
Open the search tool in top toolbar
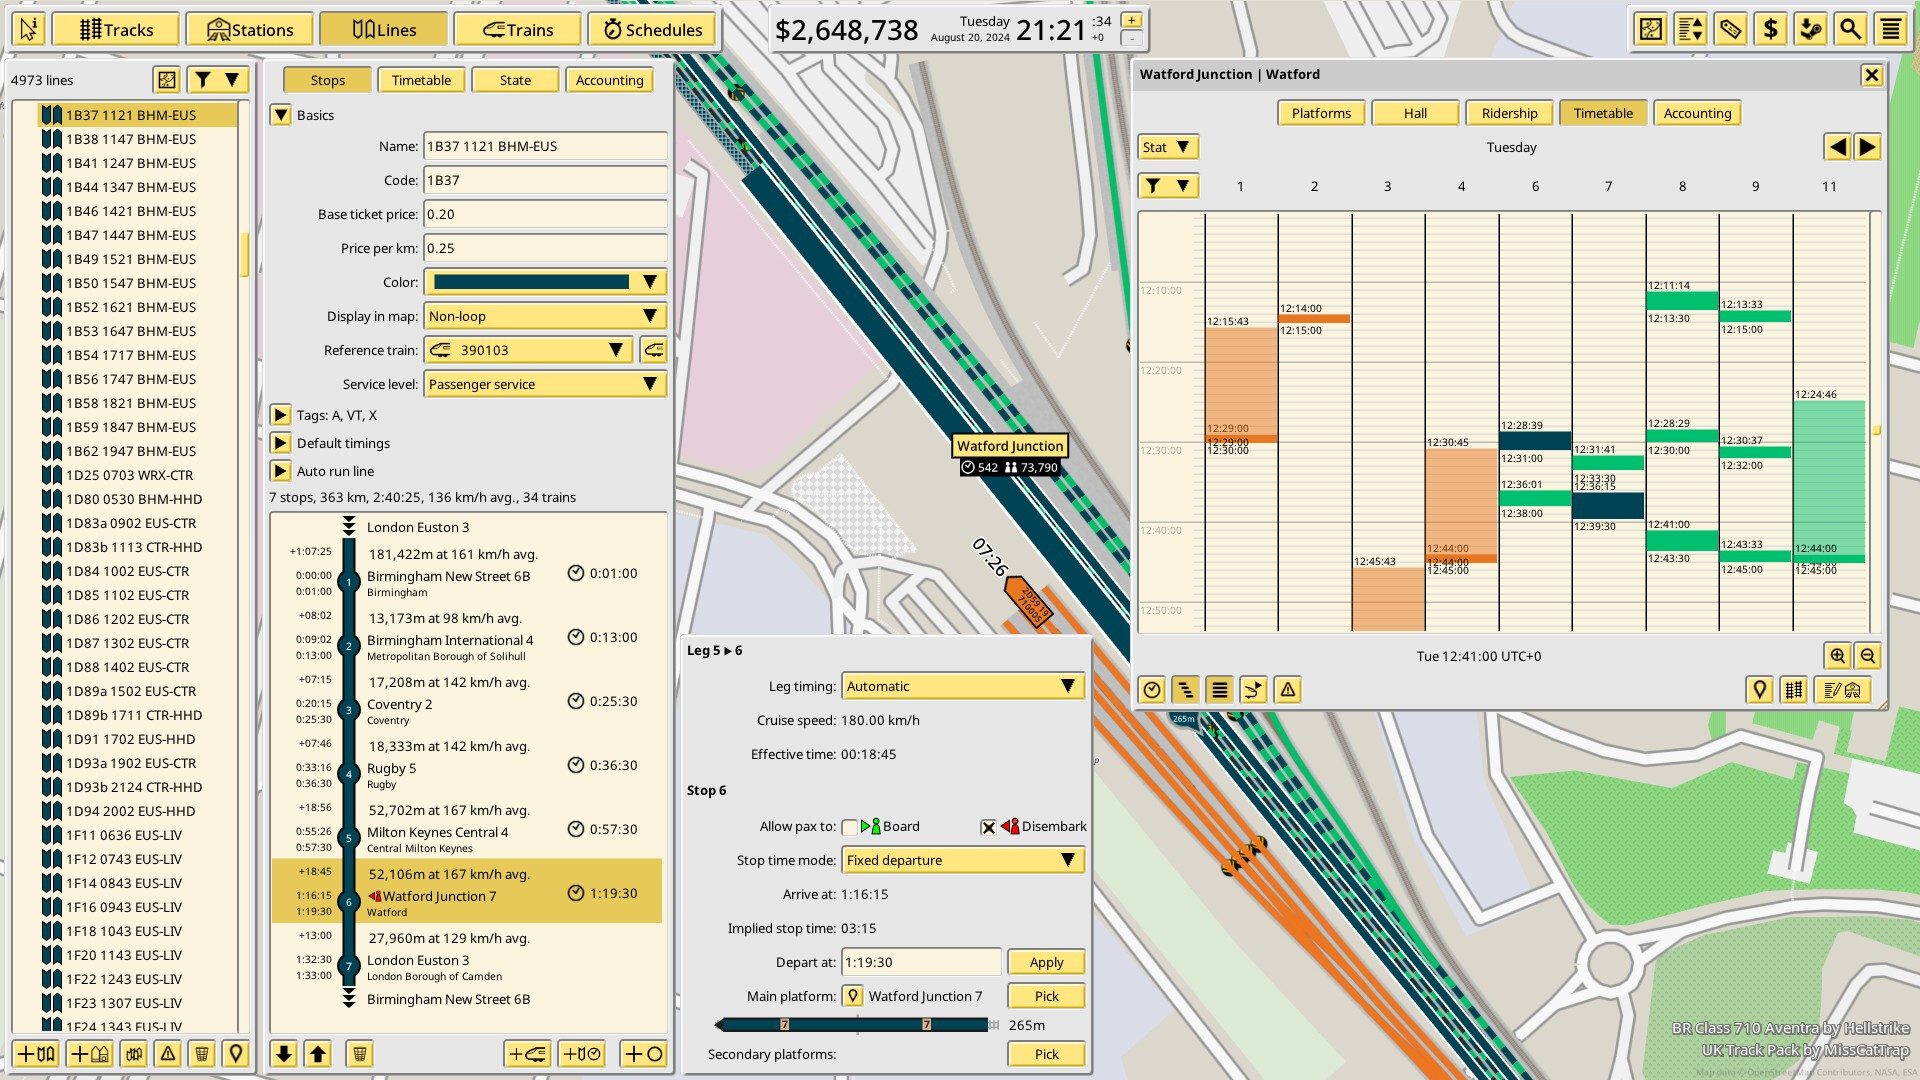1851,29
